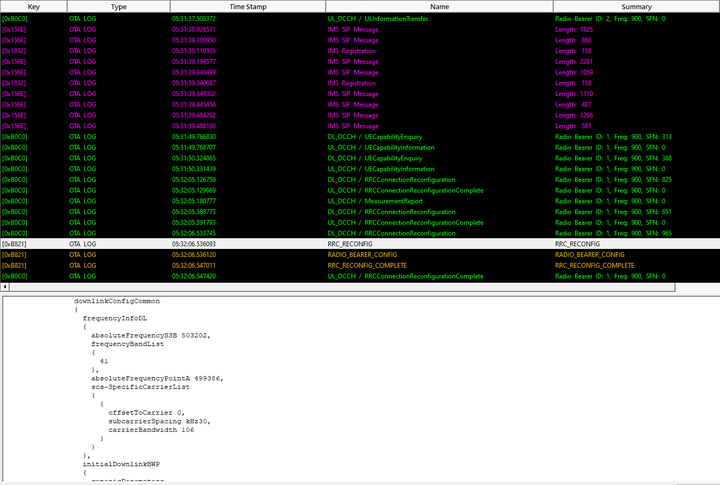Image resolution: width=720 pixels, height=485 pixels.
Task: Sort log list by Type column header
Action: (x=118, y=6)
